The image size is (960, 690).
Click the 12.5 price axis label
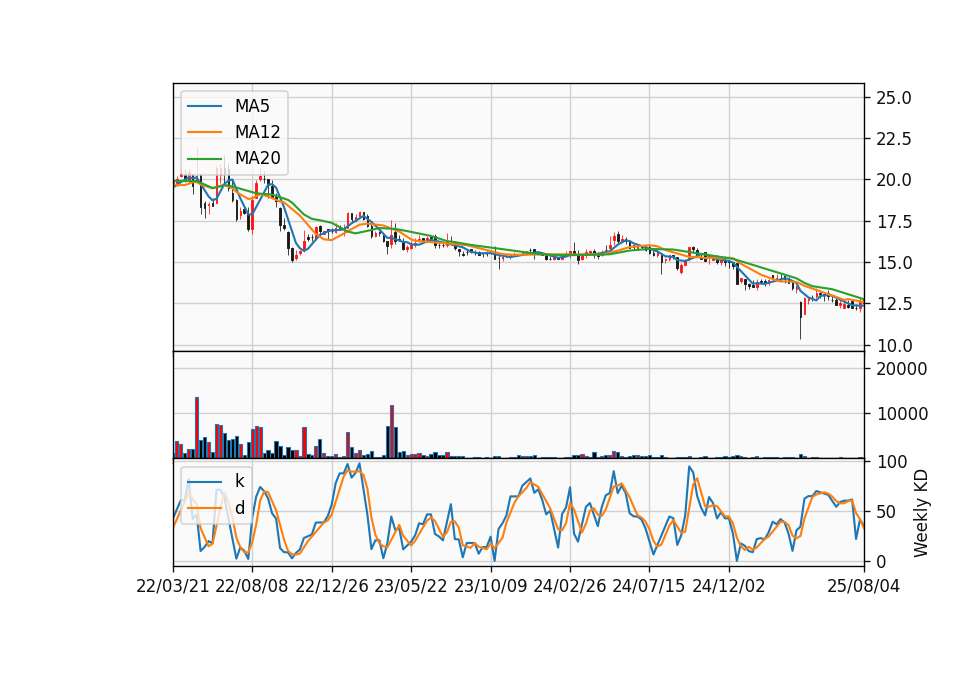click(x=894, y=304)
